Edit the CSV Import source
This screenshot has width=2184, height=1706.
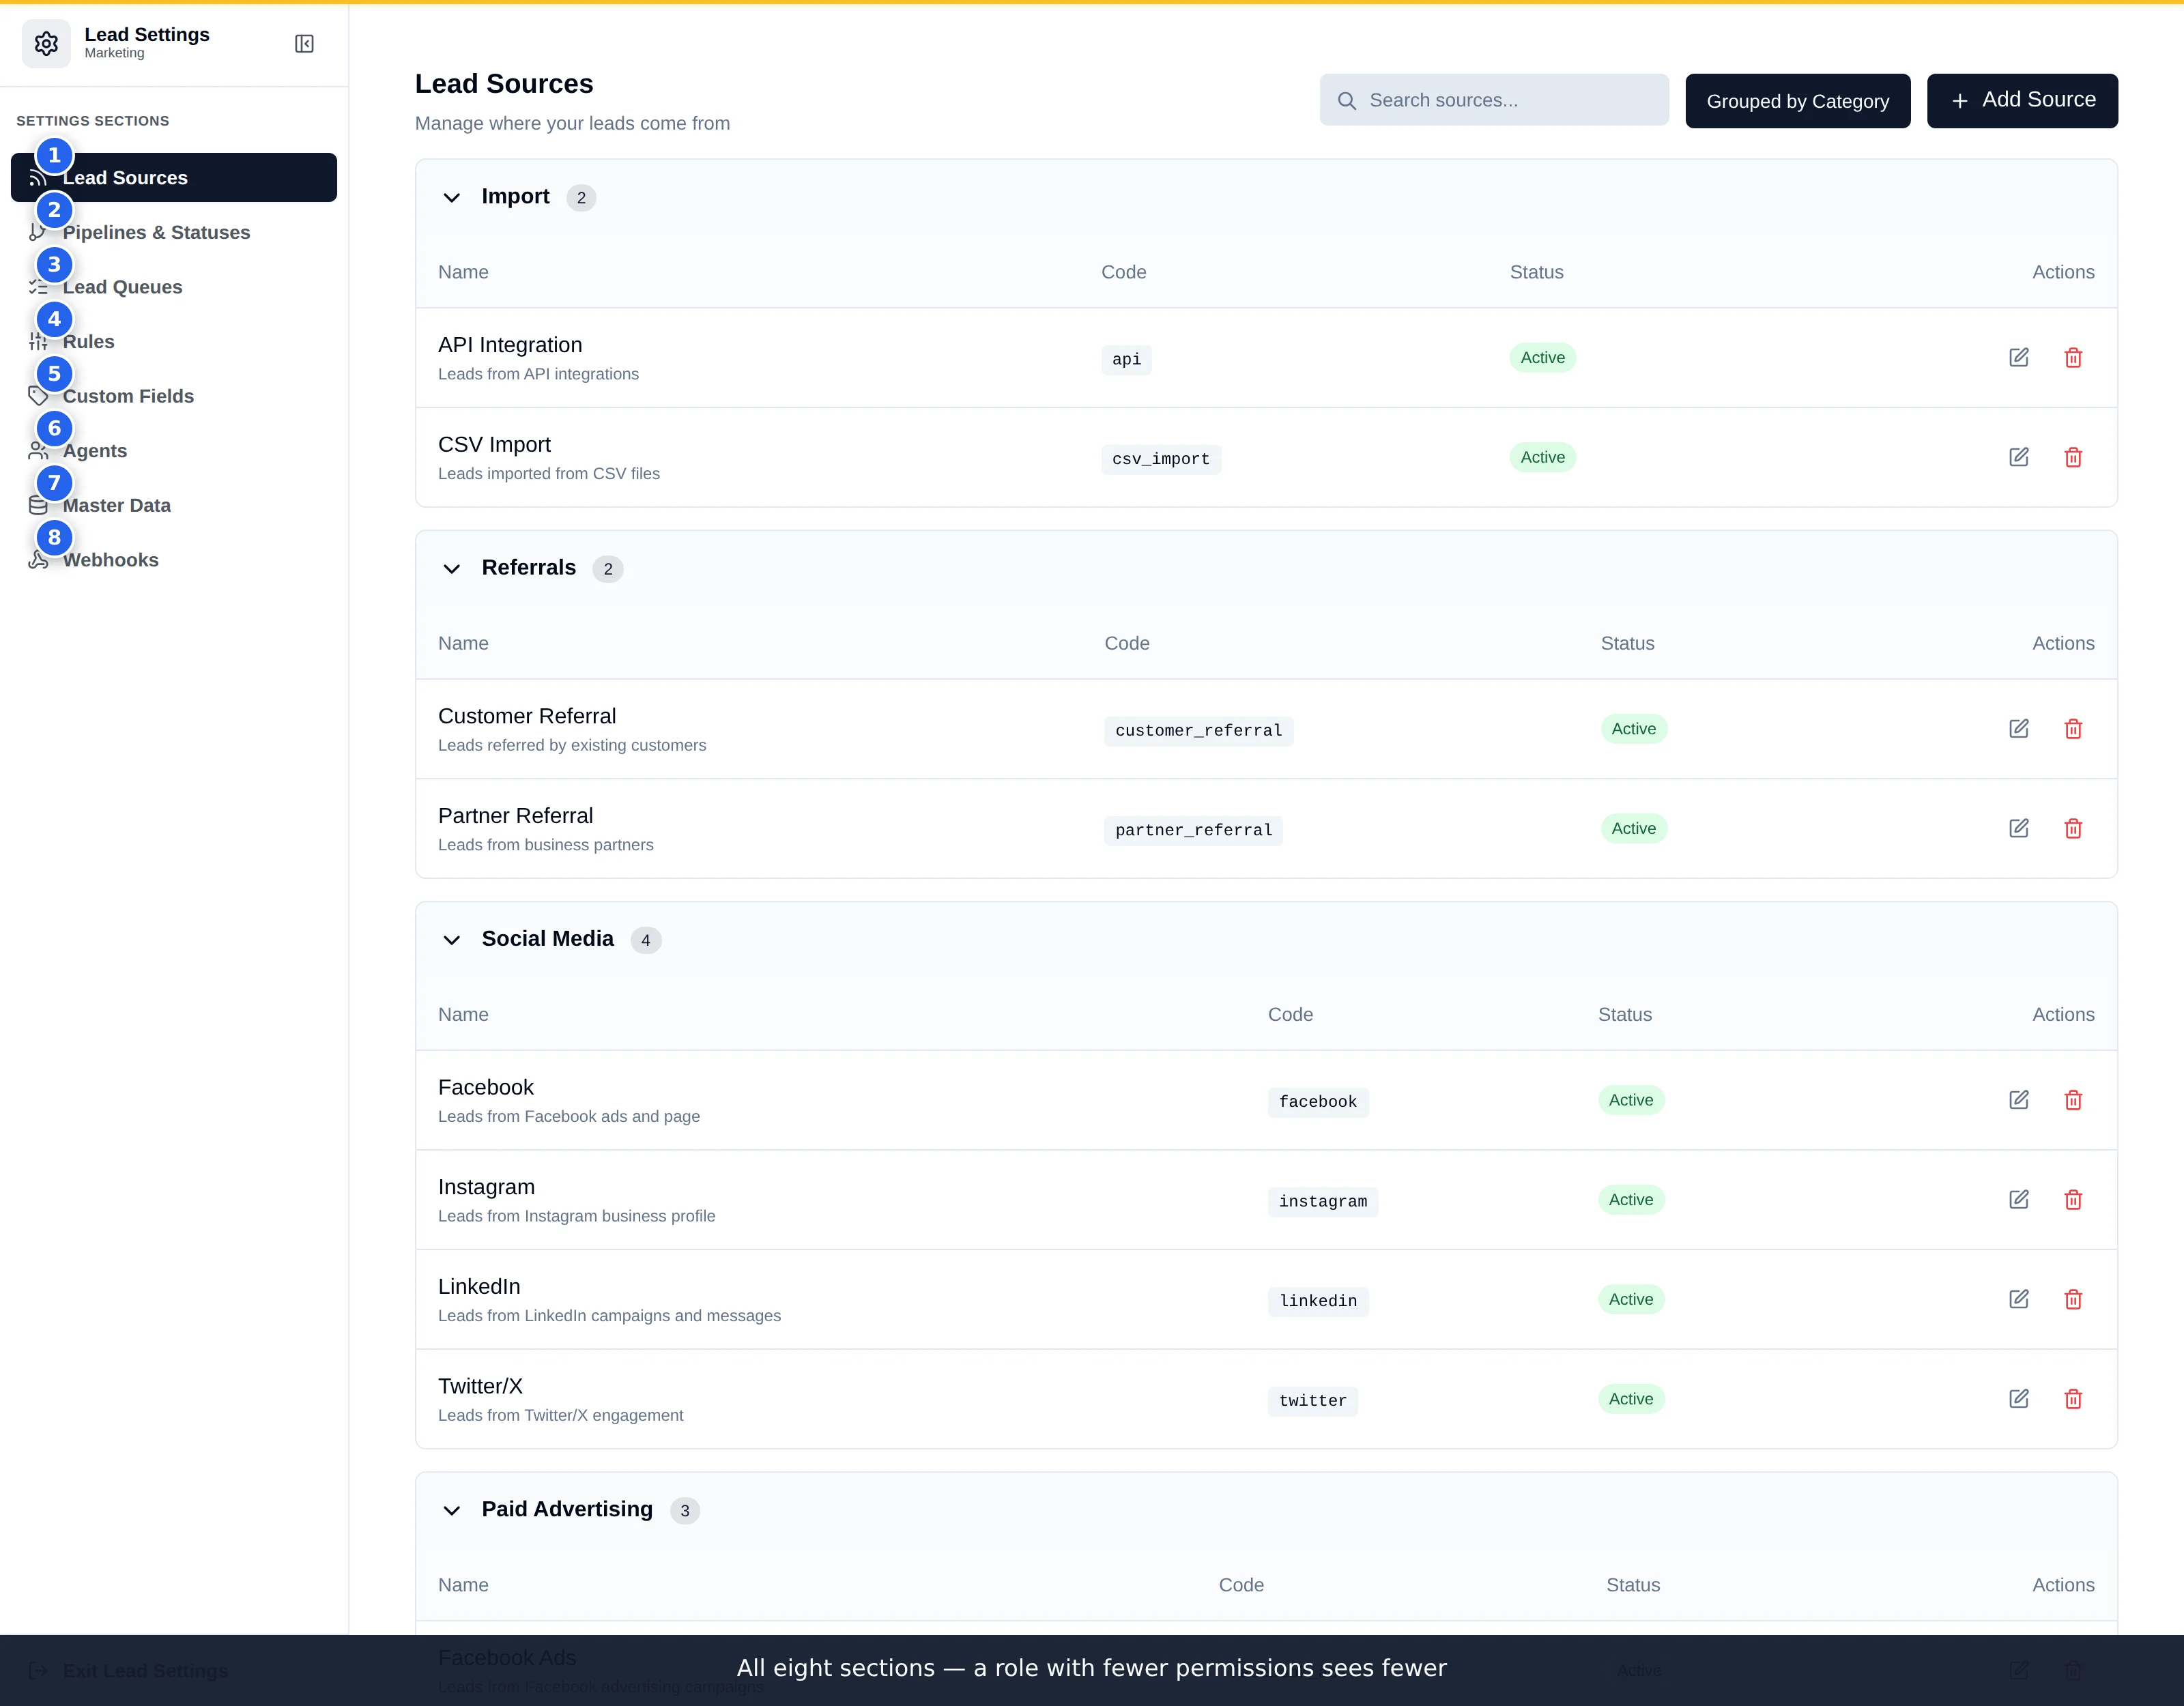click(x=2019, y=457)
